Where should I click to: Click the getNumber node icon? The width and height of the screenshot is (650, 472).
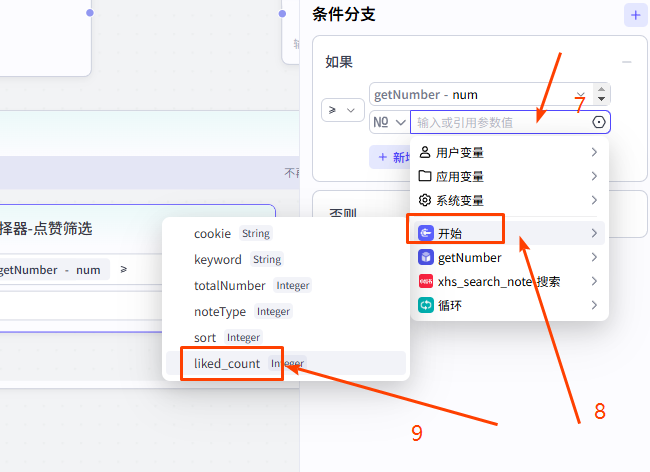(x=425, y=258)
